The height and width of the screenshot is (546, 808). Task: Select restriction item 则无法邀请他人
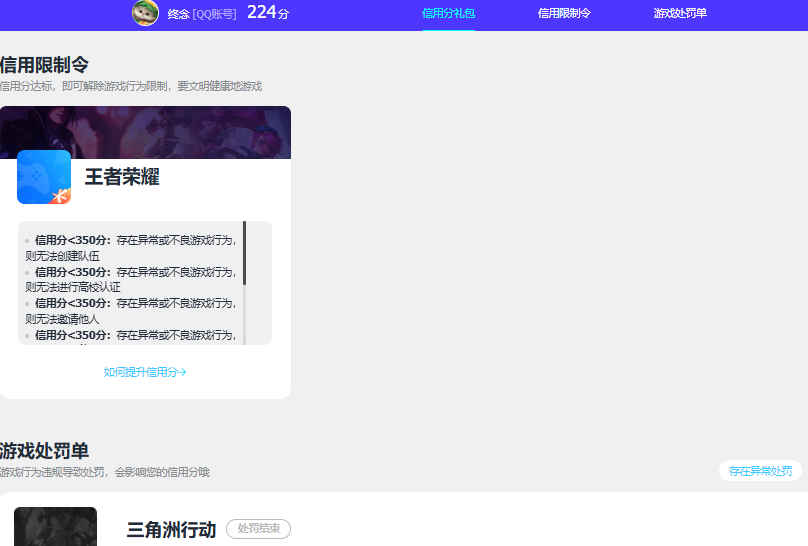(x=62, y=319)
